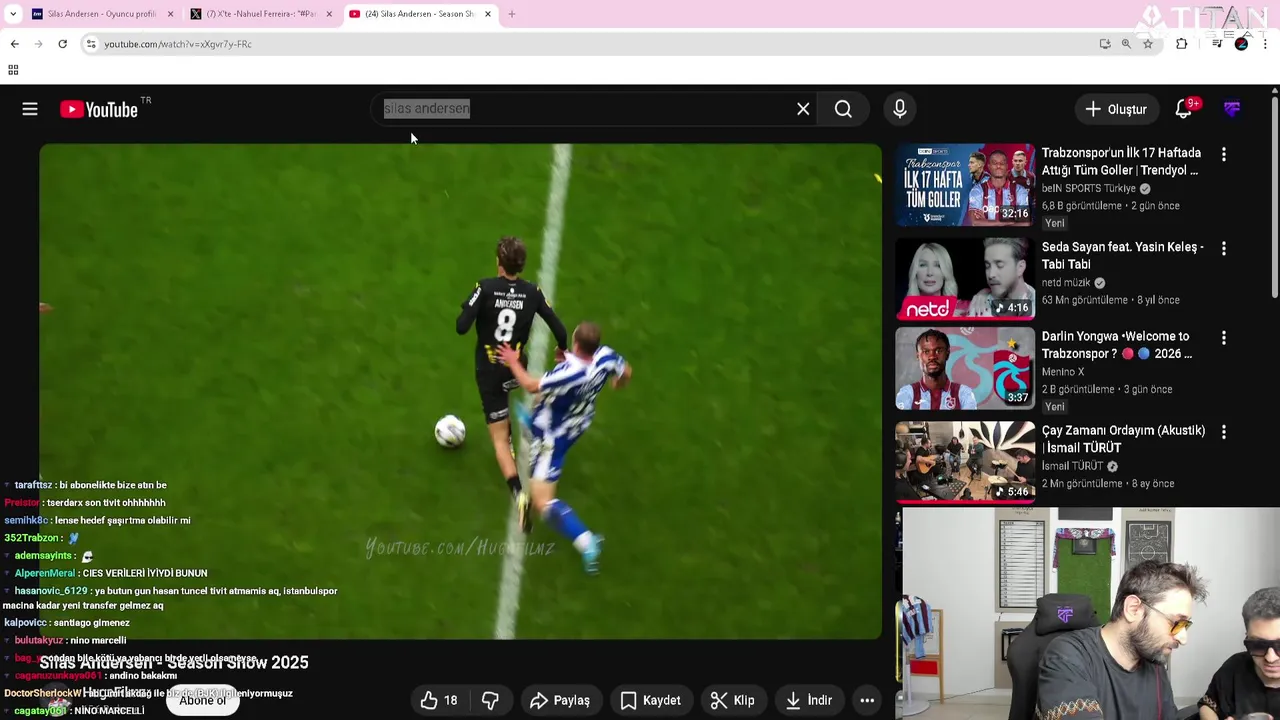Image resolution: width=1280 pixels, height=720 pixels.
Task: Open the tab search dropdown arrow
Action: [13, 14]
